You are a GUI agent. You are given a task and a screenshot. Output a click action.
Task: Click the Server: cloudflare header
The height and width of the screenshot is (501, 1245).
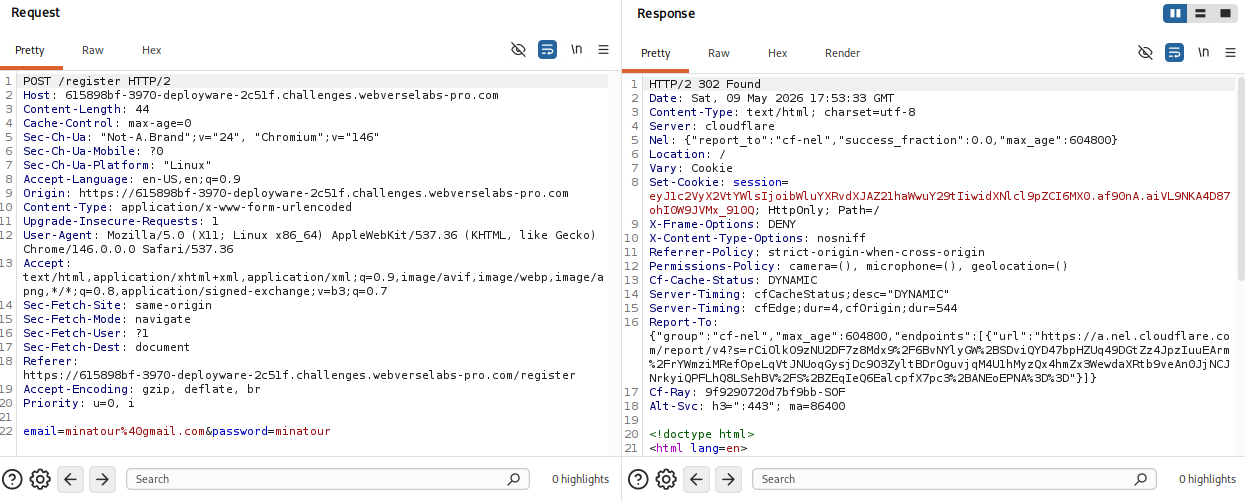click(712, 126)
